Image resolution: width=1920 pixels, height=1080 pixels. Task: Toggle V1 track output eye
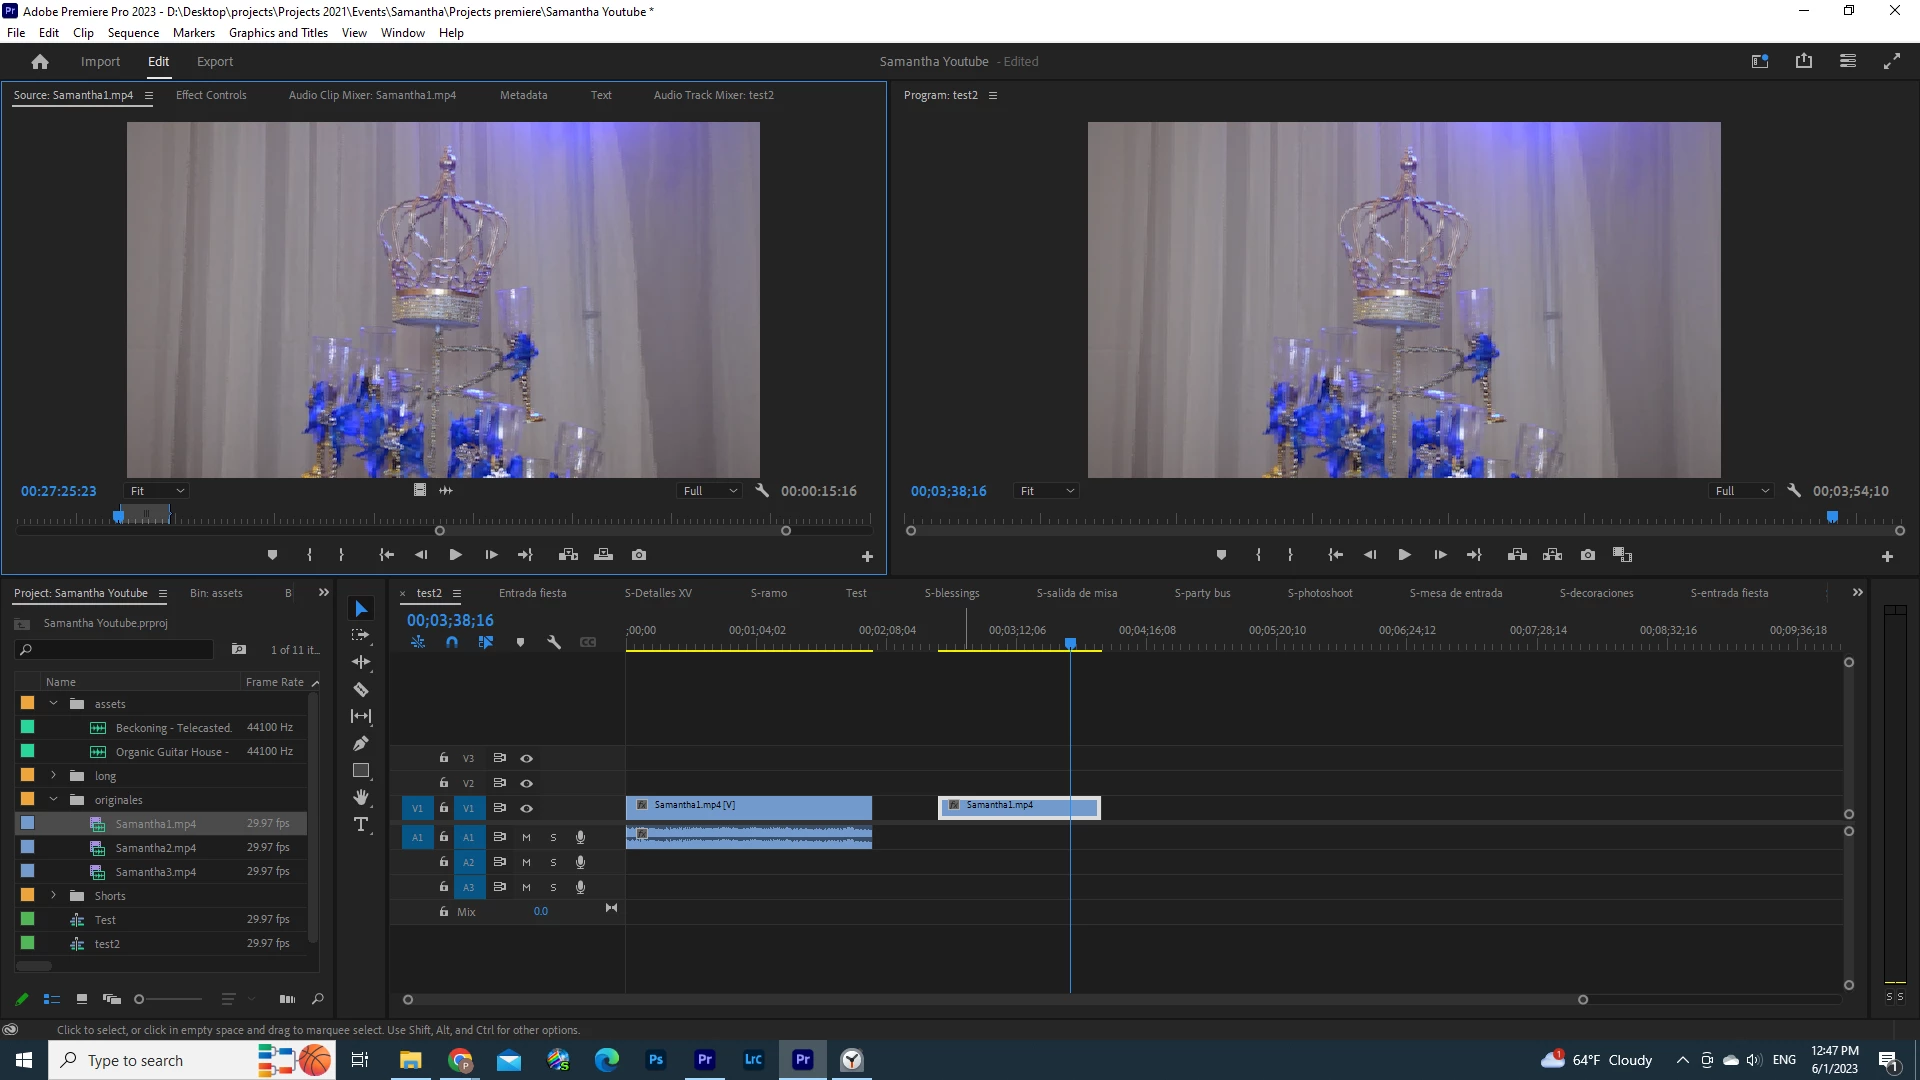(527, 808)
